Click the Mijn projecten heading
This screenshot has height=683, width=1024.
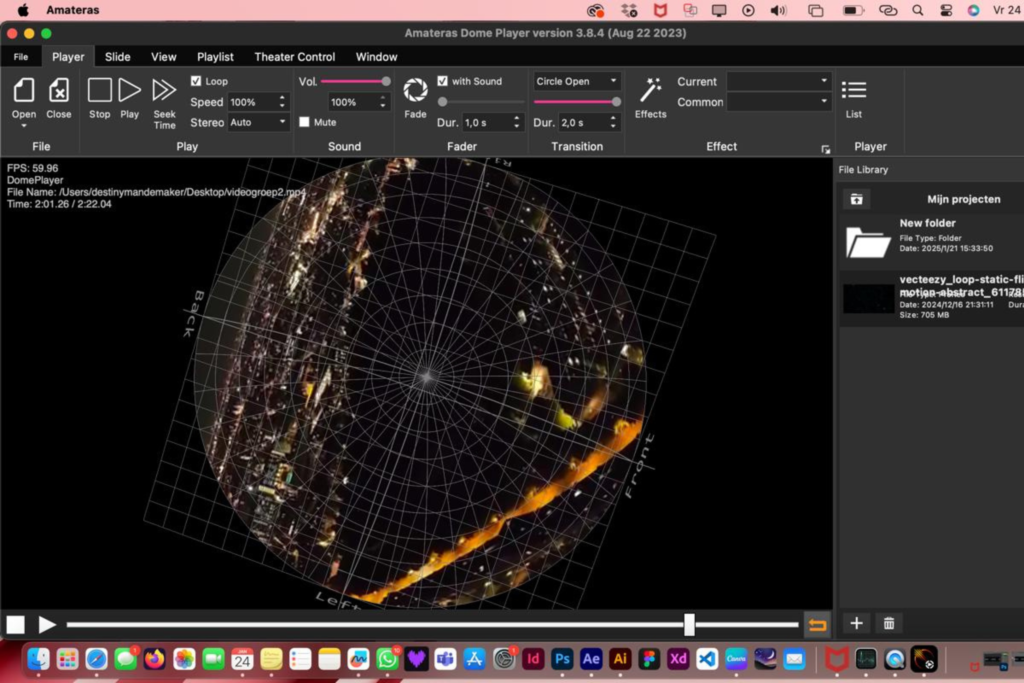pos(963,199)
